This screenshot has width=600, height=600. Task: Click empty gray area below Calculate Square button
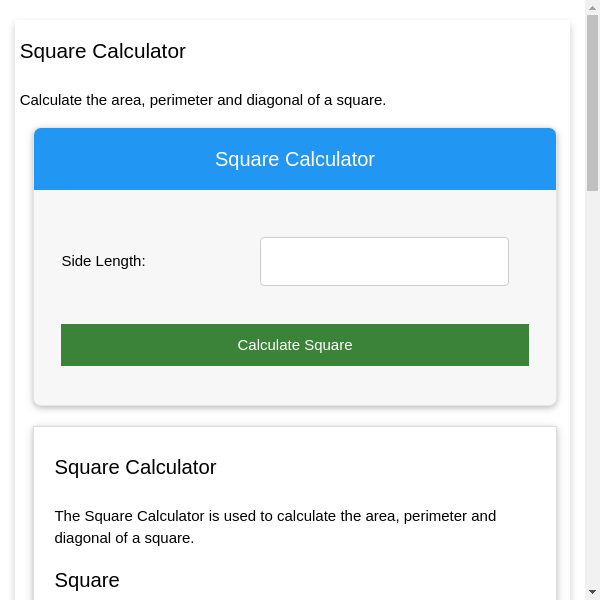coord(295,386)
